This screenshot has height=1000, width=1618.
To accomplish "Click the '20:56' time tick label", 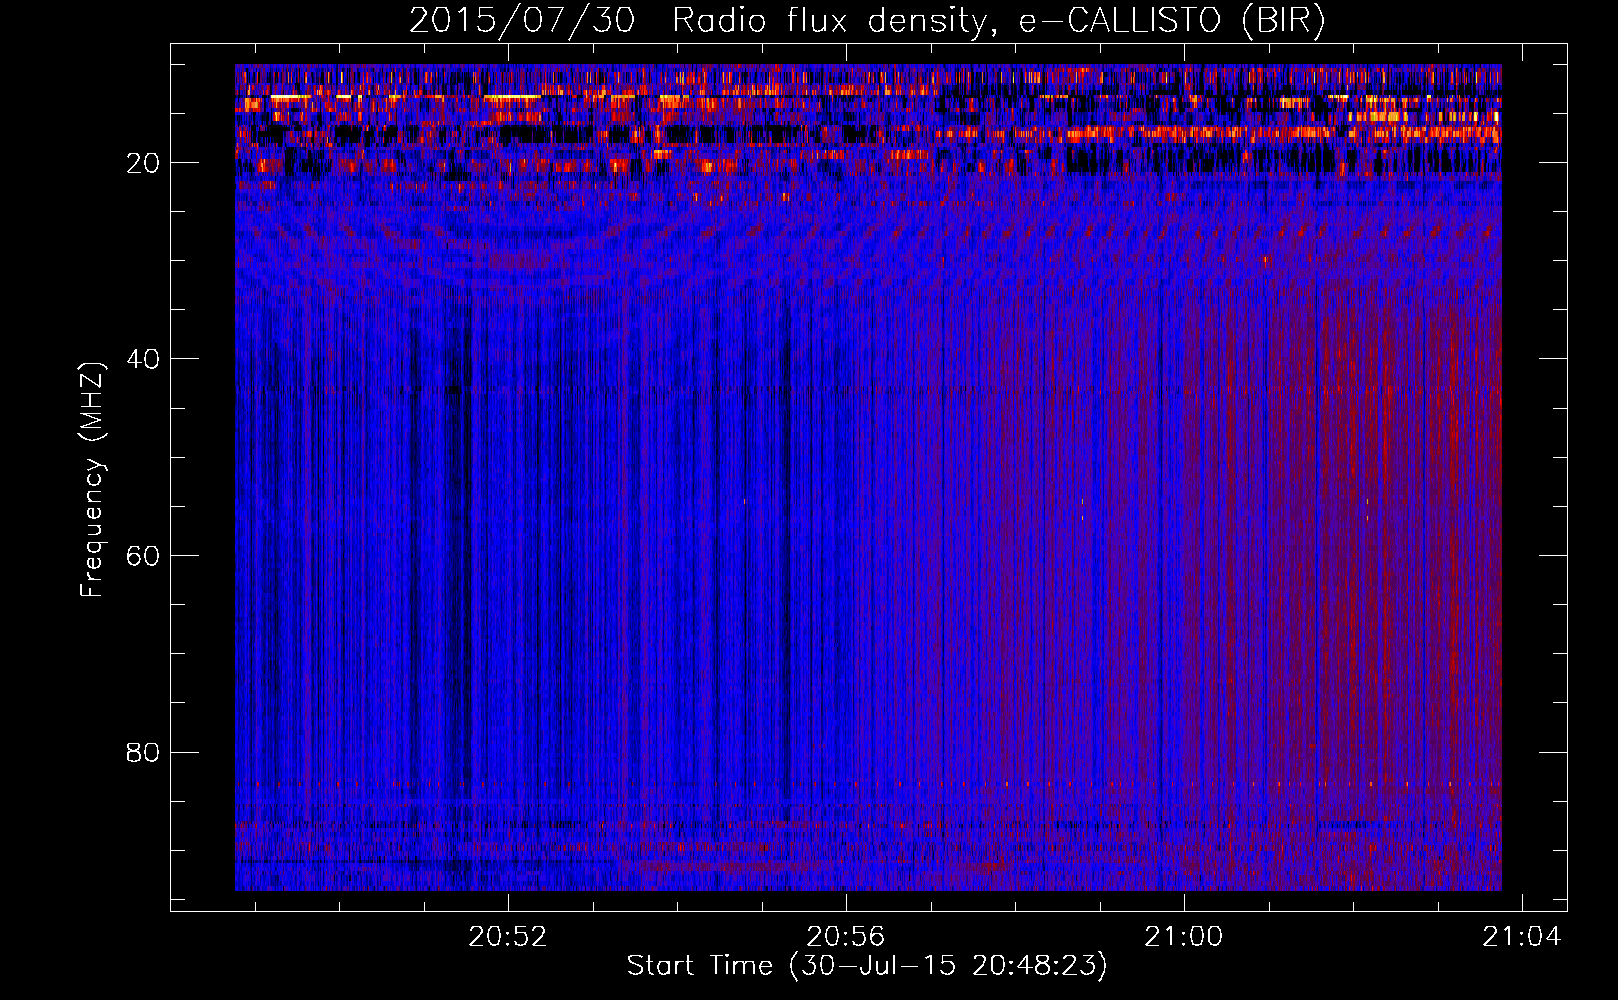I will (846, 937).
